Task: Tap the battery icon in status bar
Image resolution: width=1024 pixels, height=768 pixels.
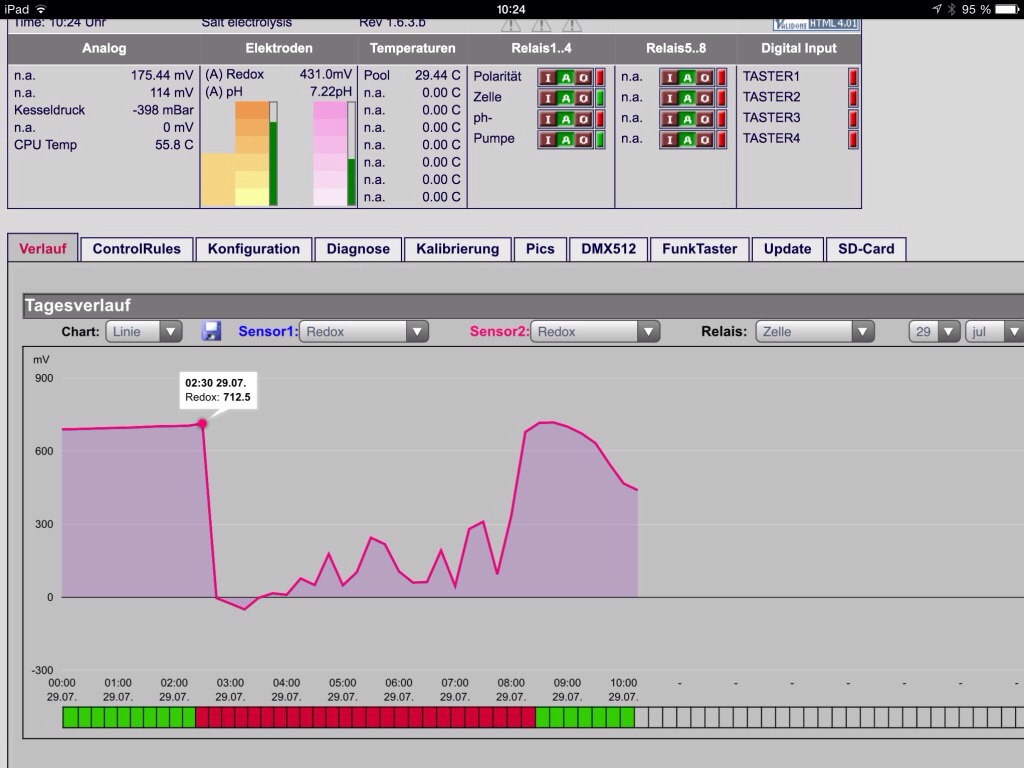Action: click(1006, 9)
